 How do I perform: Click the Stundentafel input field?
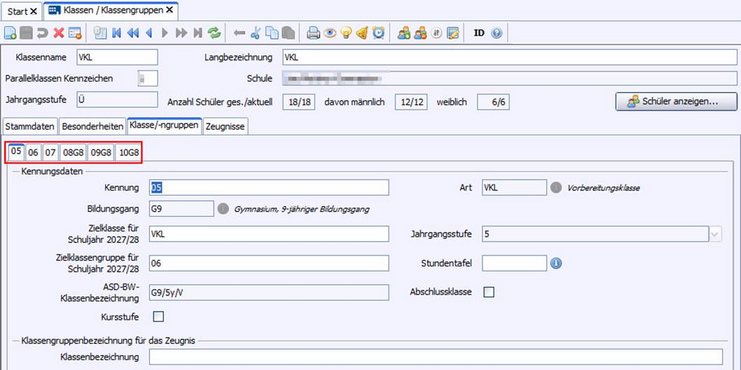[514, 263]
